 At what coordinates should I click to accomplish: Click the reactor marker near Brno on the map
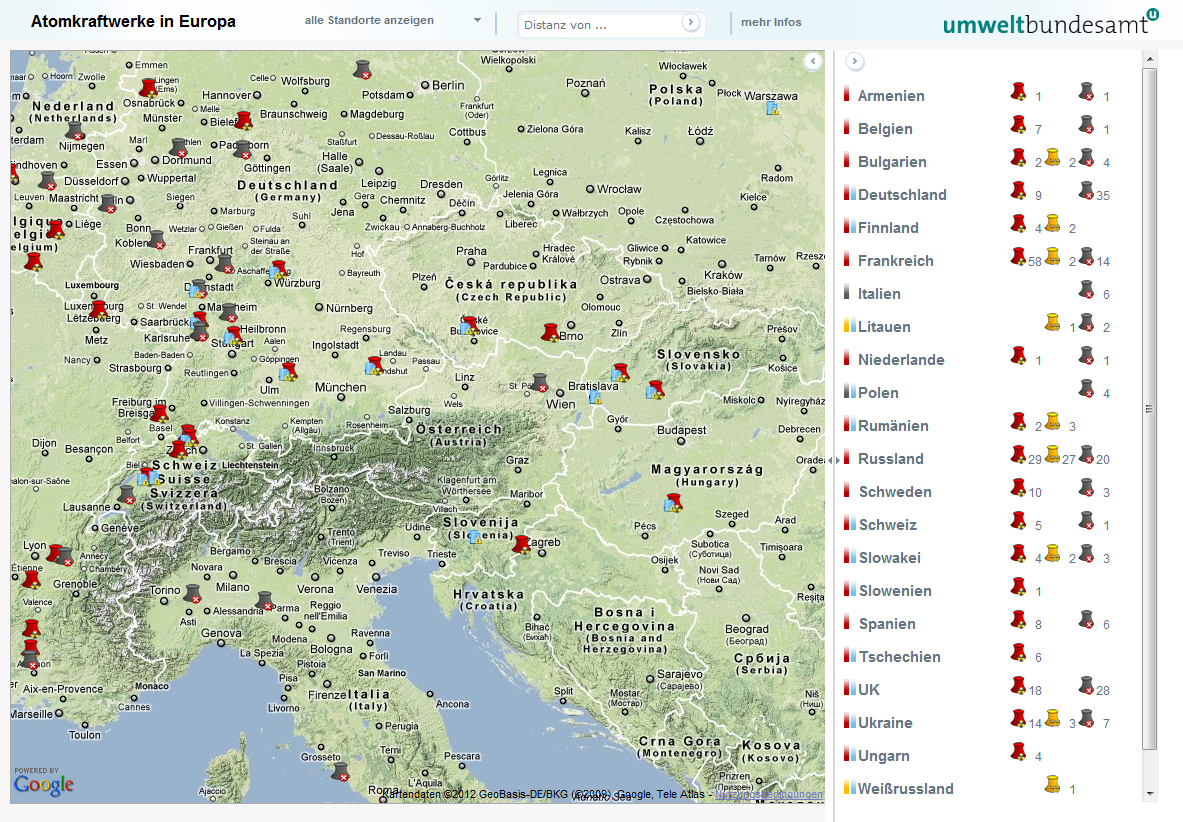pyautogui.click(x=551, y=333)
